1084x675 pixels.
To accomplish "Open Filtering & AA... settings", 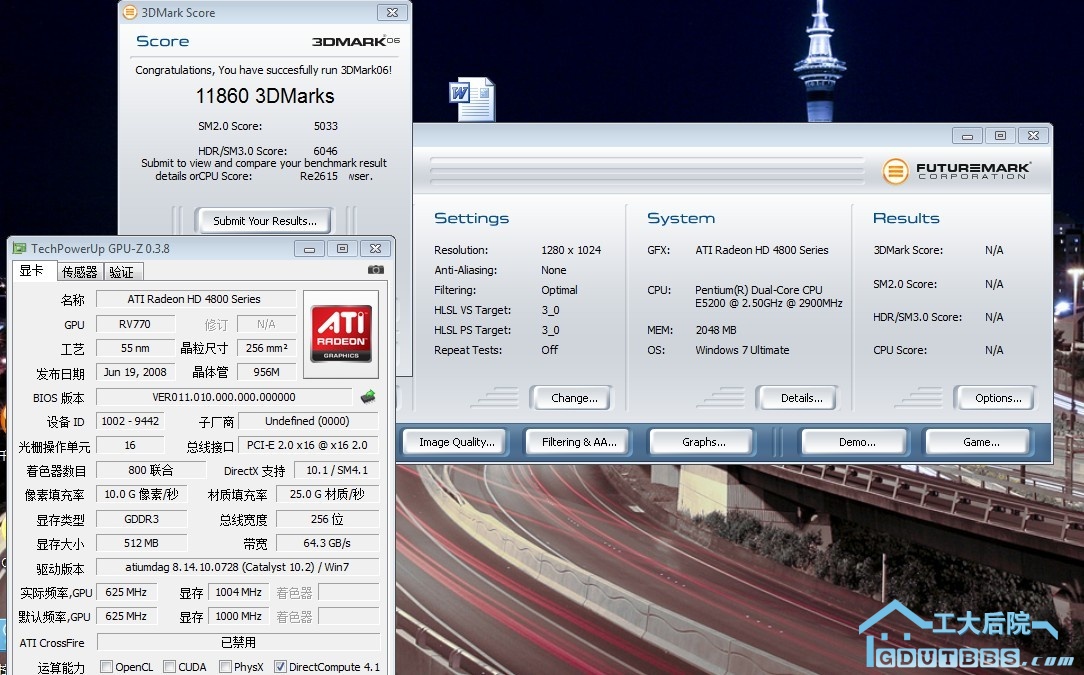I will [x=579, y=442].
